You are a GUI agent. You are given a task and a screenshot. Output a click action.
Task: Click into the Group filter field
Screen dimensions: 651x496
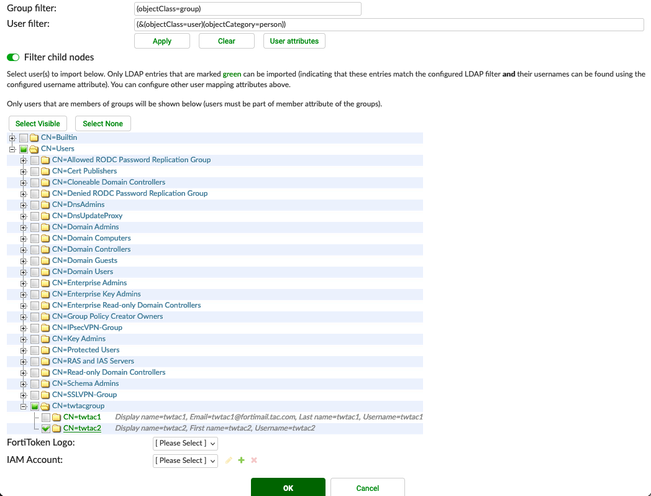click(247, 9)
